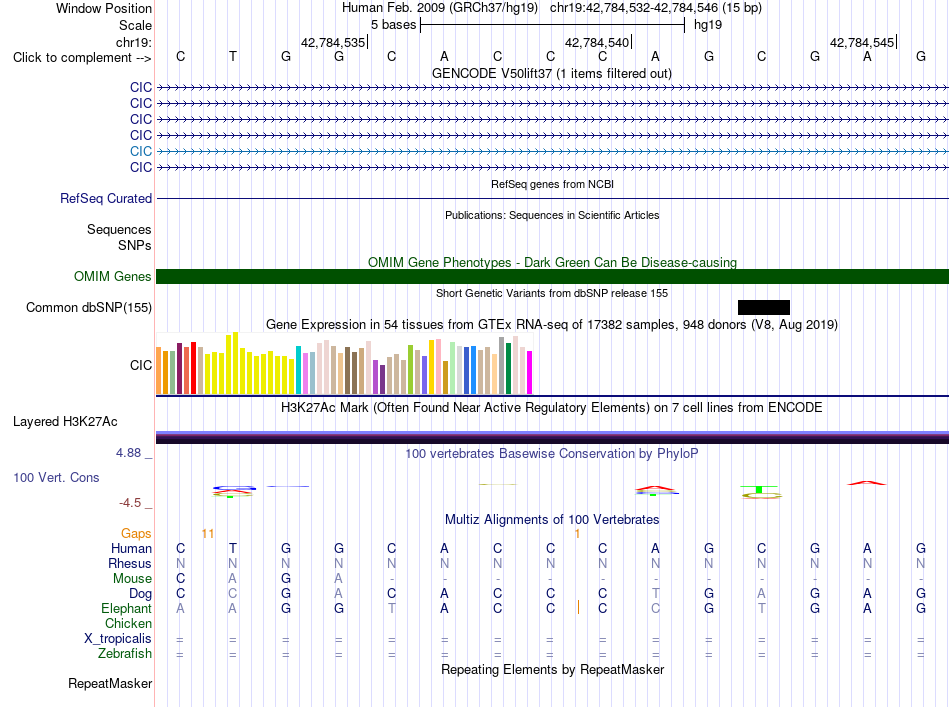950x707 pixels.
Task: Click the T base in the chr19 sequence row
Action: click(233, 57)
